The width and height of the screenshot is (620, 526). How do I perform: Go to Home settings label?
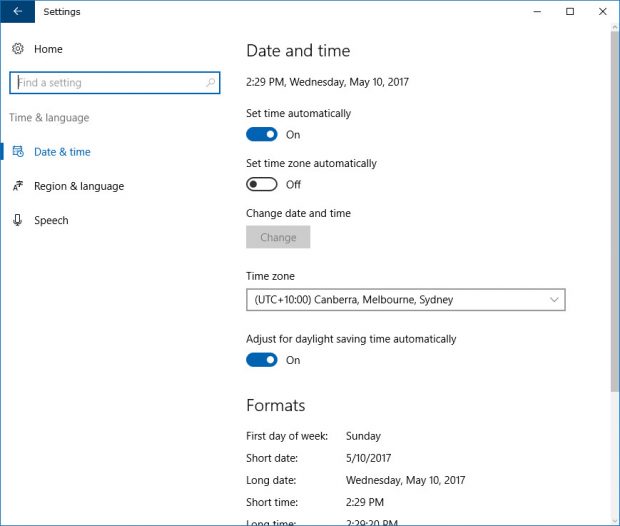click(x=48, y=49)
